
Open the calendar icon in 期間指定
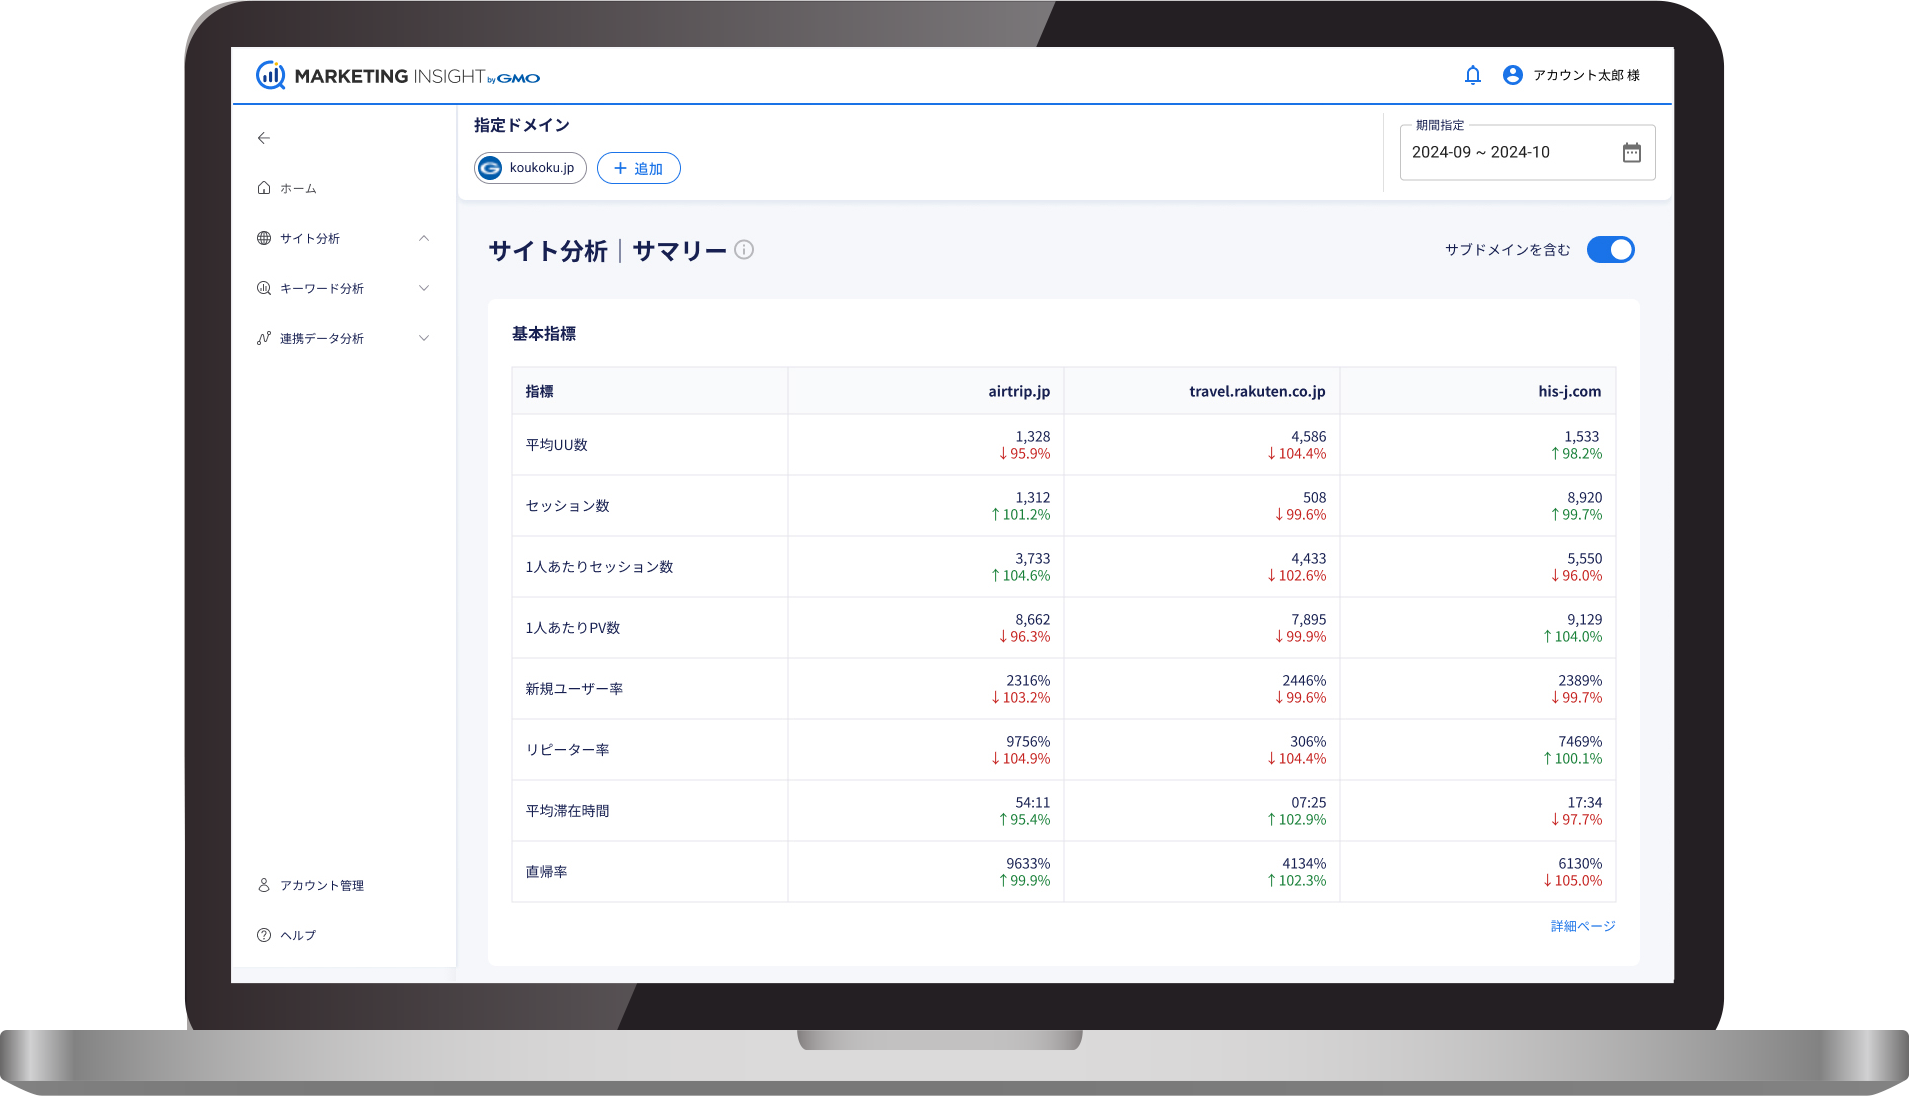[1631, 152]
